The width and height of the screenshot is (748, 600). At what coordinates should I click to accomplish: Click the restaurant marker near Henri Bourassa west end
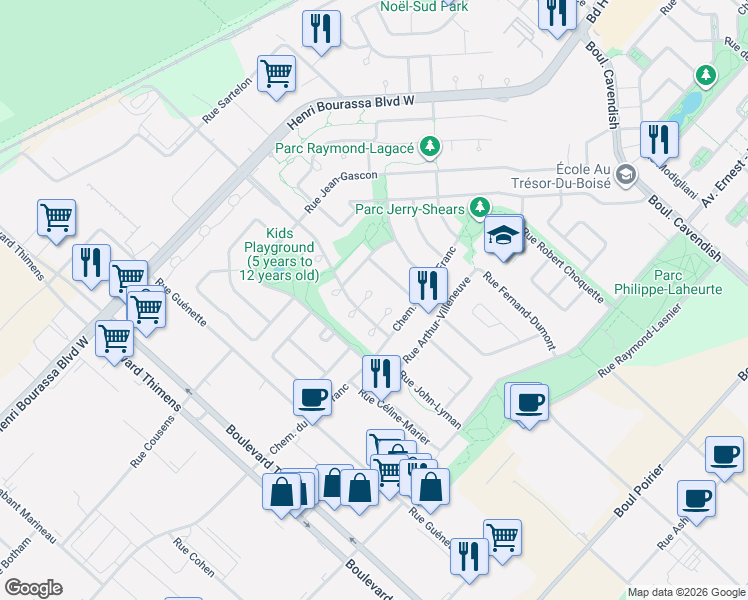tap(91, 265)
